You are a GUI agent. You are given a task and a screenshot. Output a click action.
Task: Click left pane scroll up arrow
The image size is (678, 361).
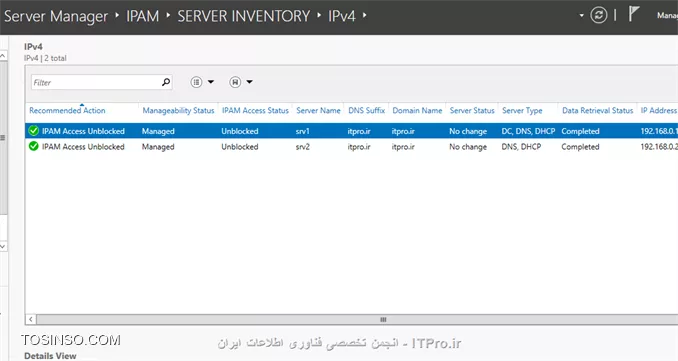3,56
